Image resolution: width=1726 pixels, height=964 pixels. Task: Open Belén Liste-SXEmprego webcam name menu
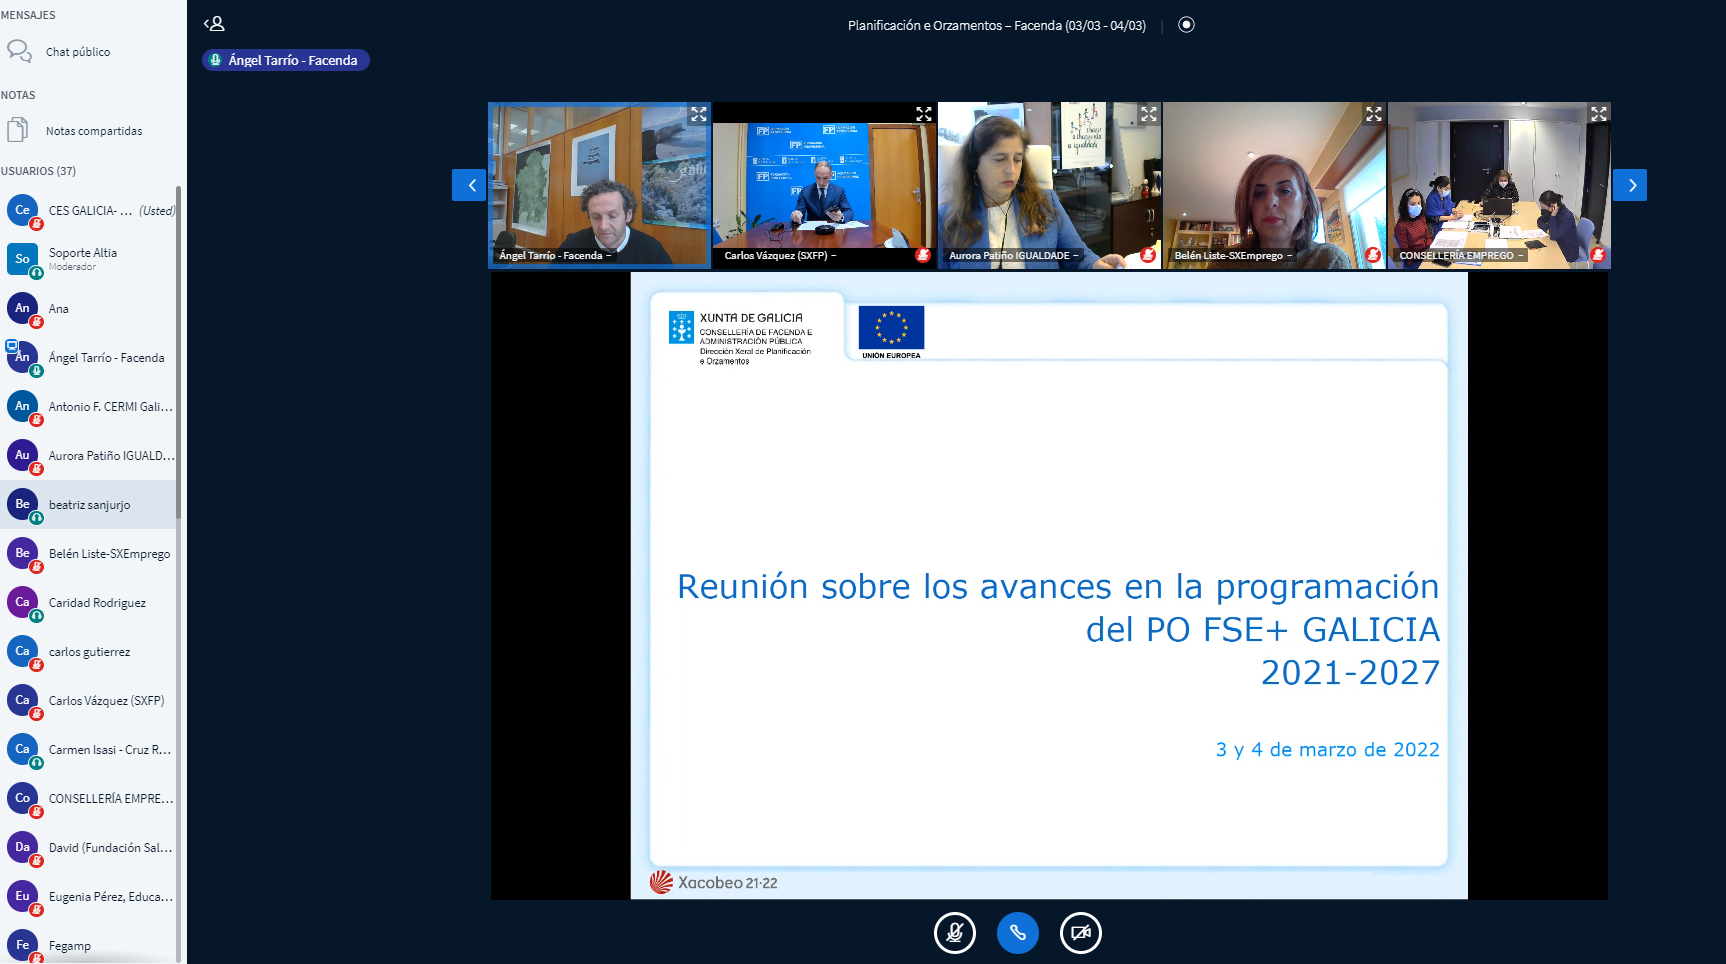point(1233,256)
